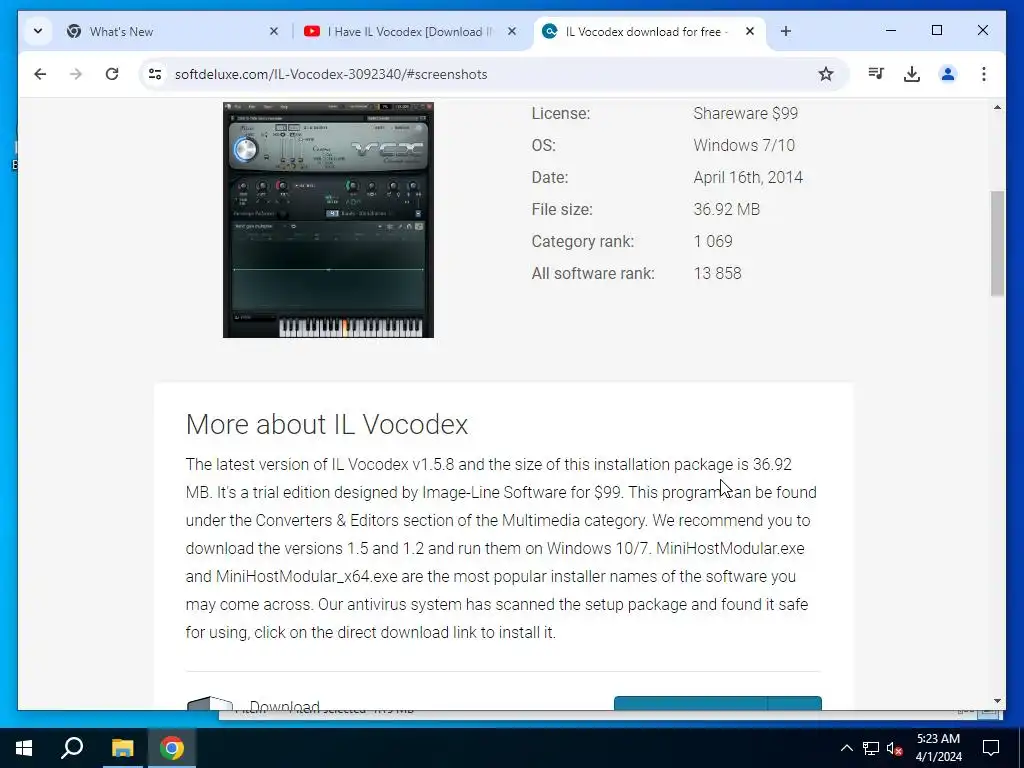Switch to the I Have IL Vocodex YouTube tab
Viewport: 1024px width, 768px height.
tap(411, 31)
